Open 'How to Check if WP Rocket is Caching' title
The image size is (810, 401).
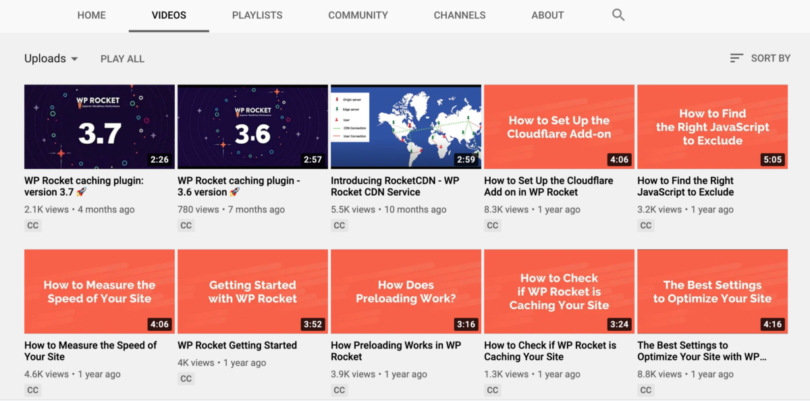coord(550,351)
